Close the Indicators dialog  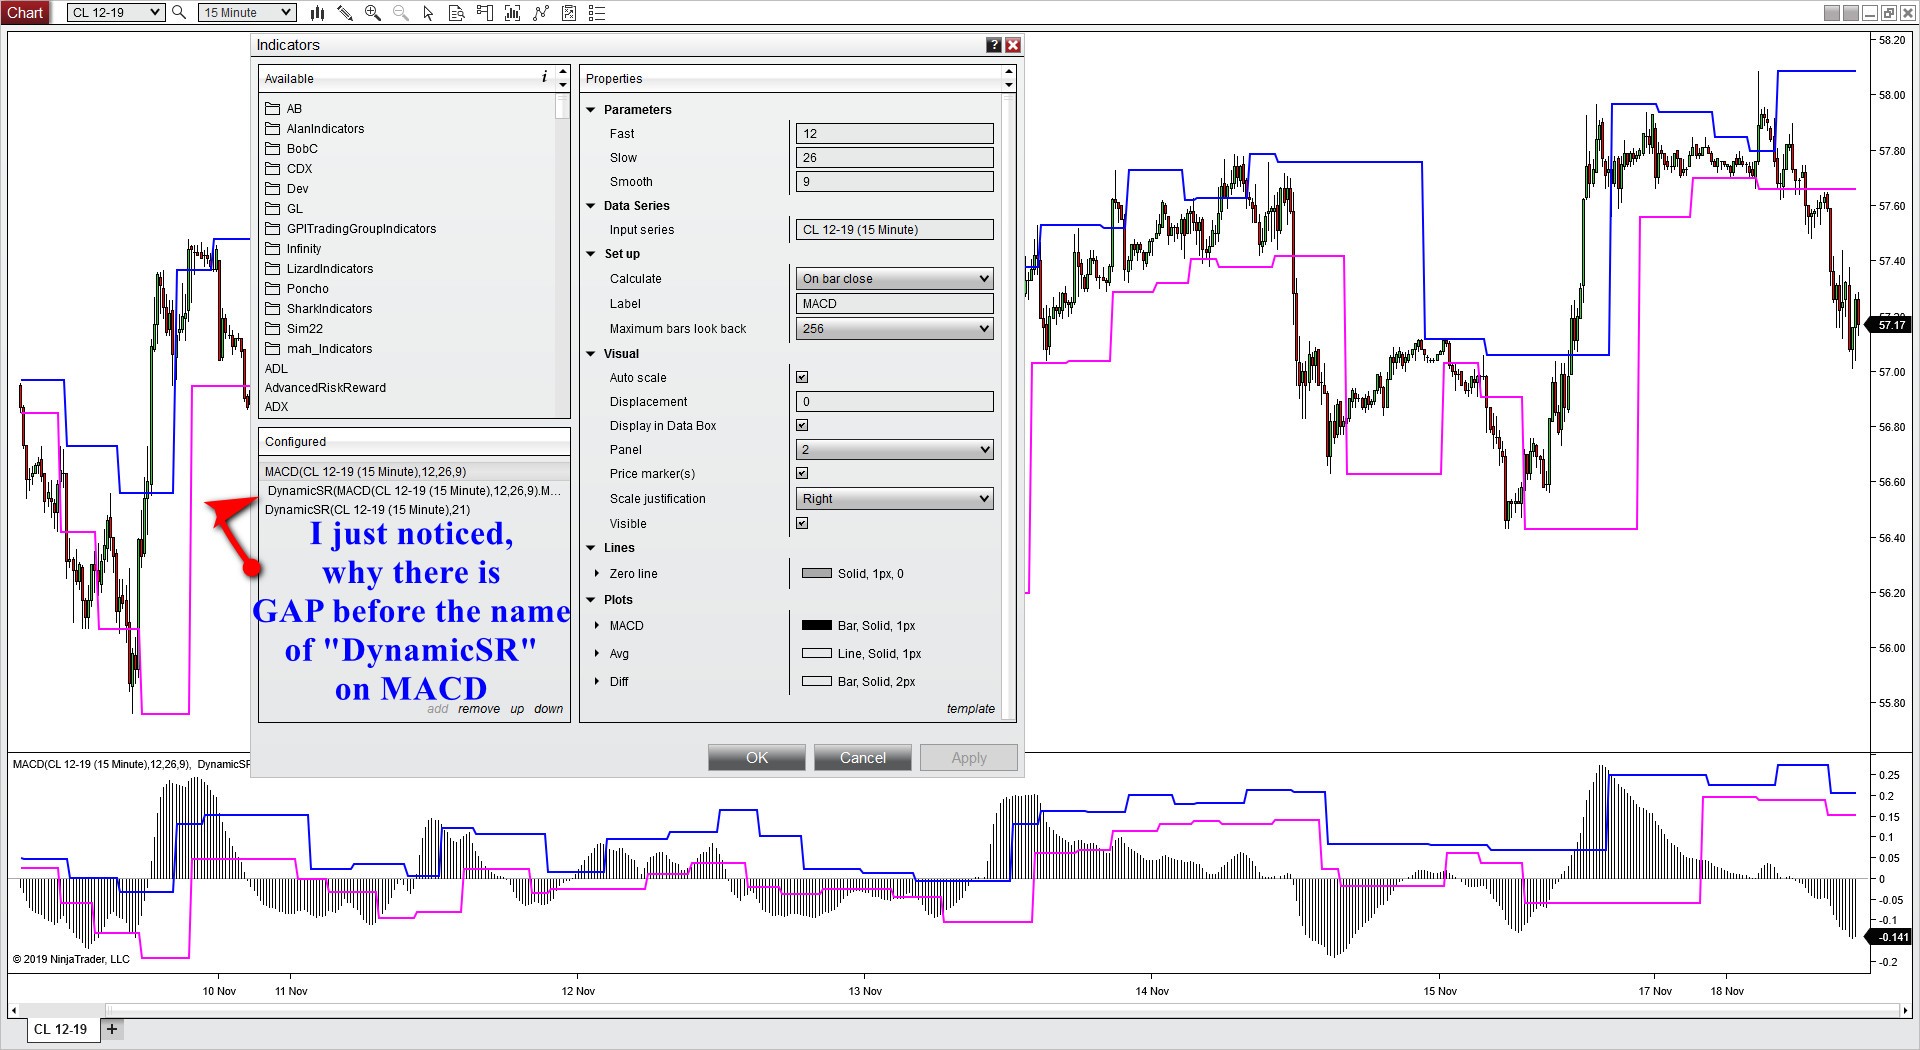(1013, 45)
